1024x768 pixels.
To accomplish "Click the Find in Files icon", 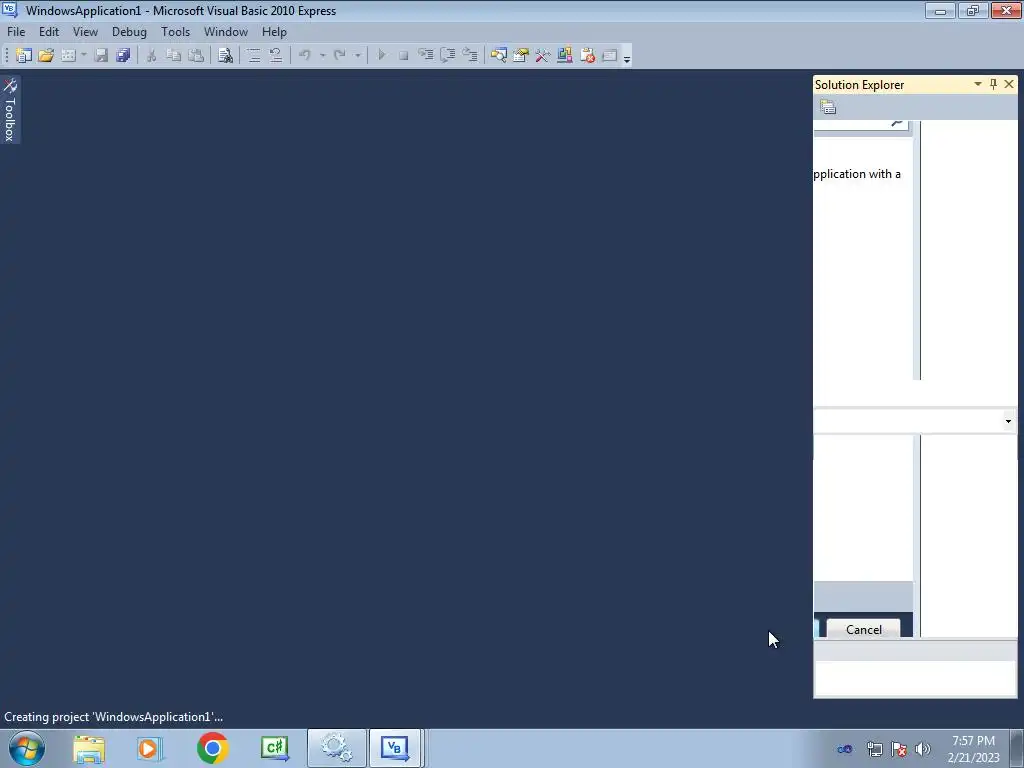I will [x=225, y=56].
